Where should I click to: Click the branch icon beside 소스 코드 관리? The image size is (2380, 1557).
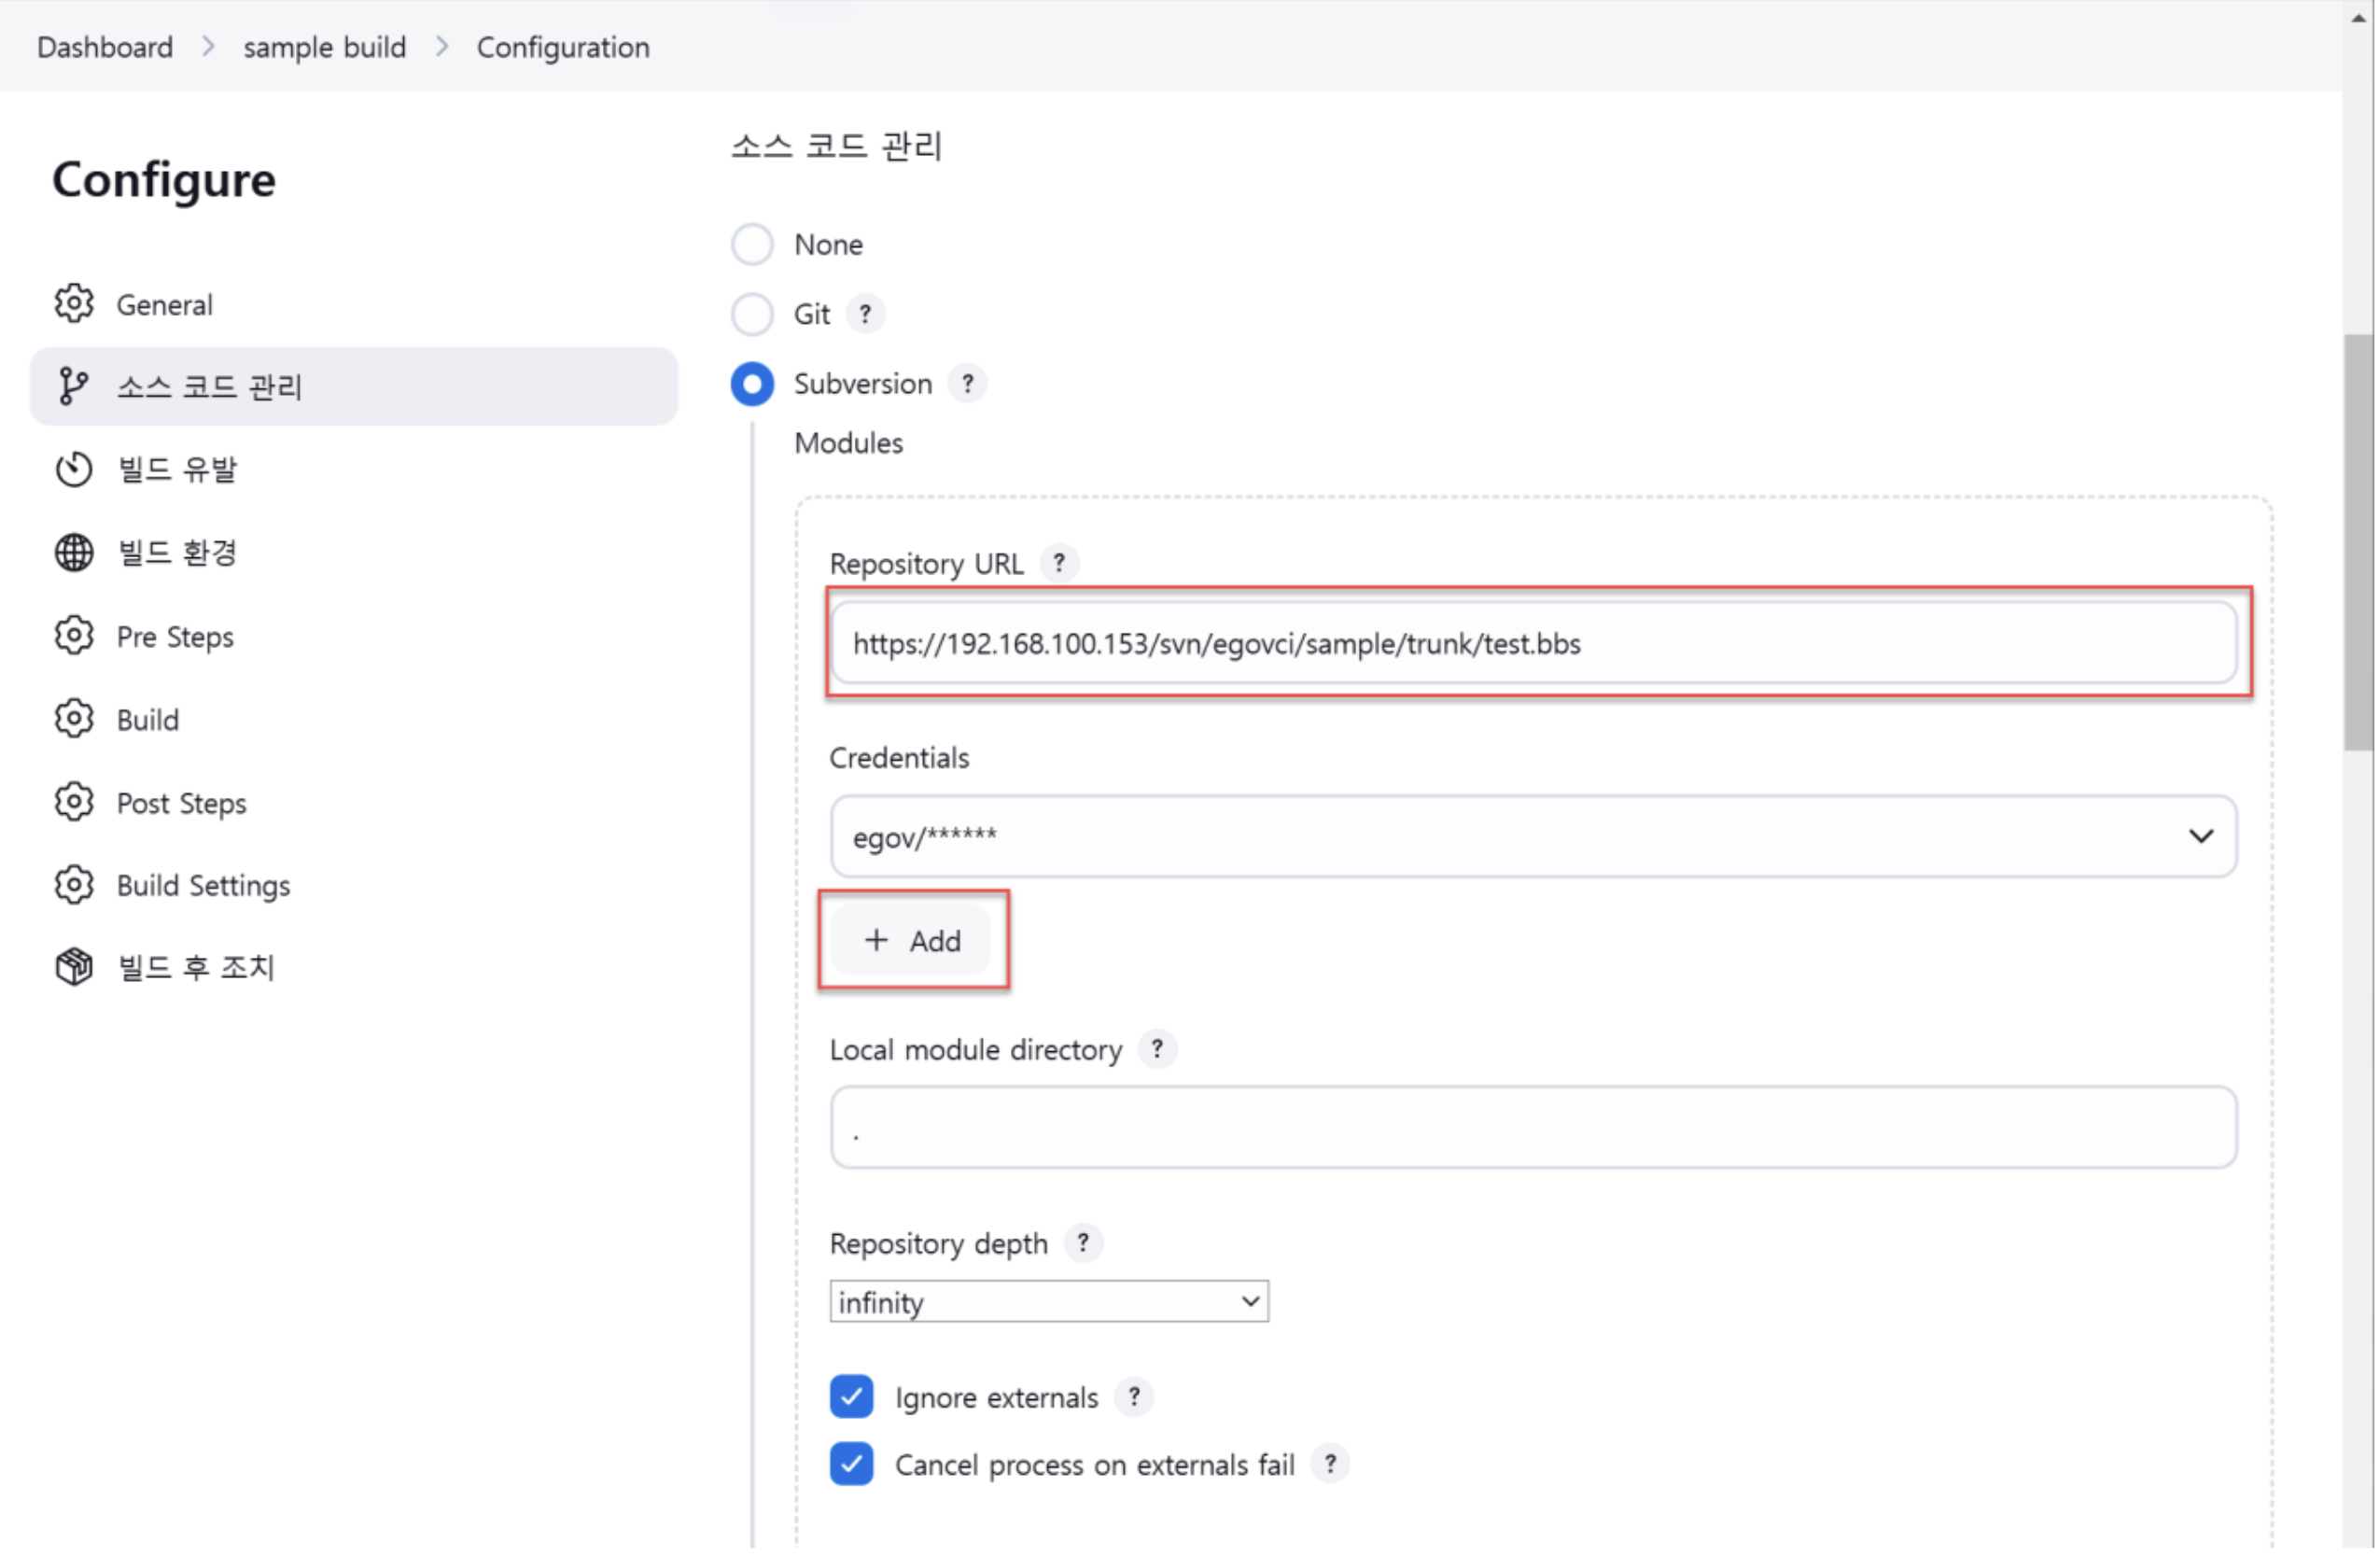[x=72, y=387]
